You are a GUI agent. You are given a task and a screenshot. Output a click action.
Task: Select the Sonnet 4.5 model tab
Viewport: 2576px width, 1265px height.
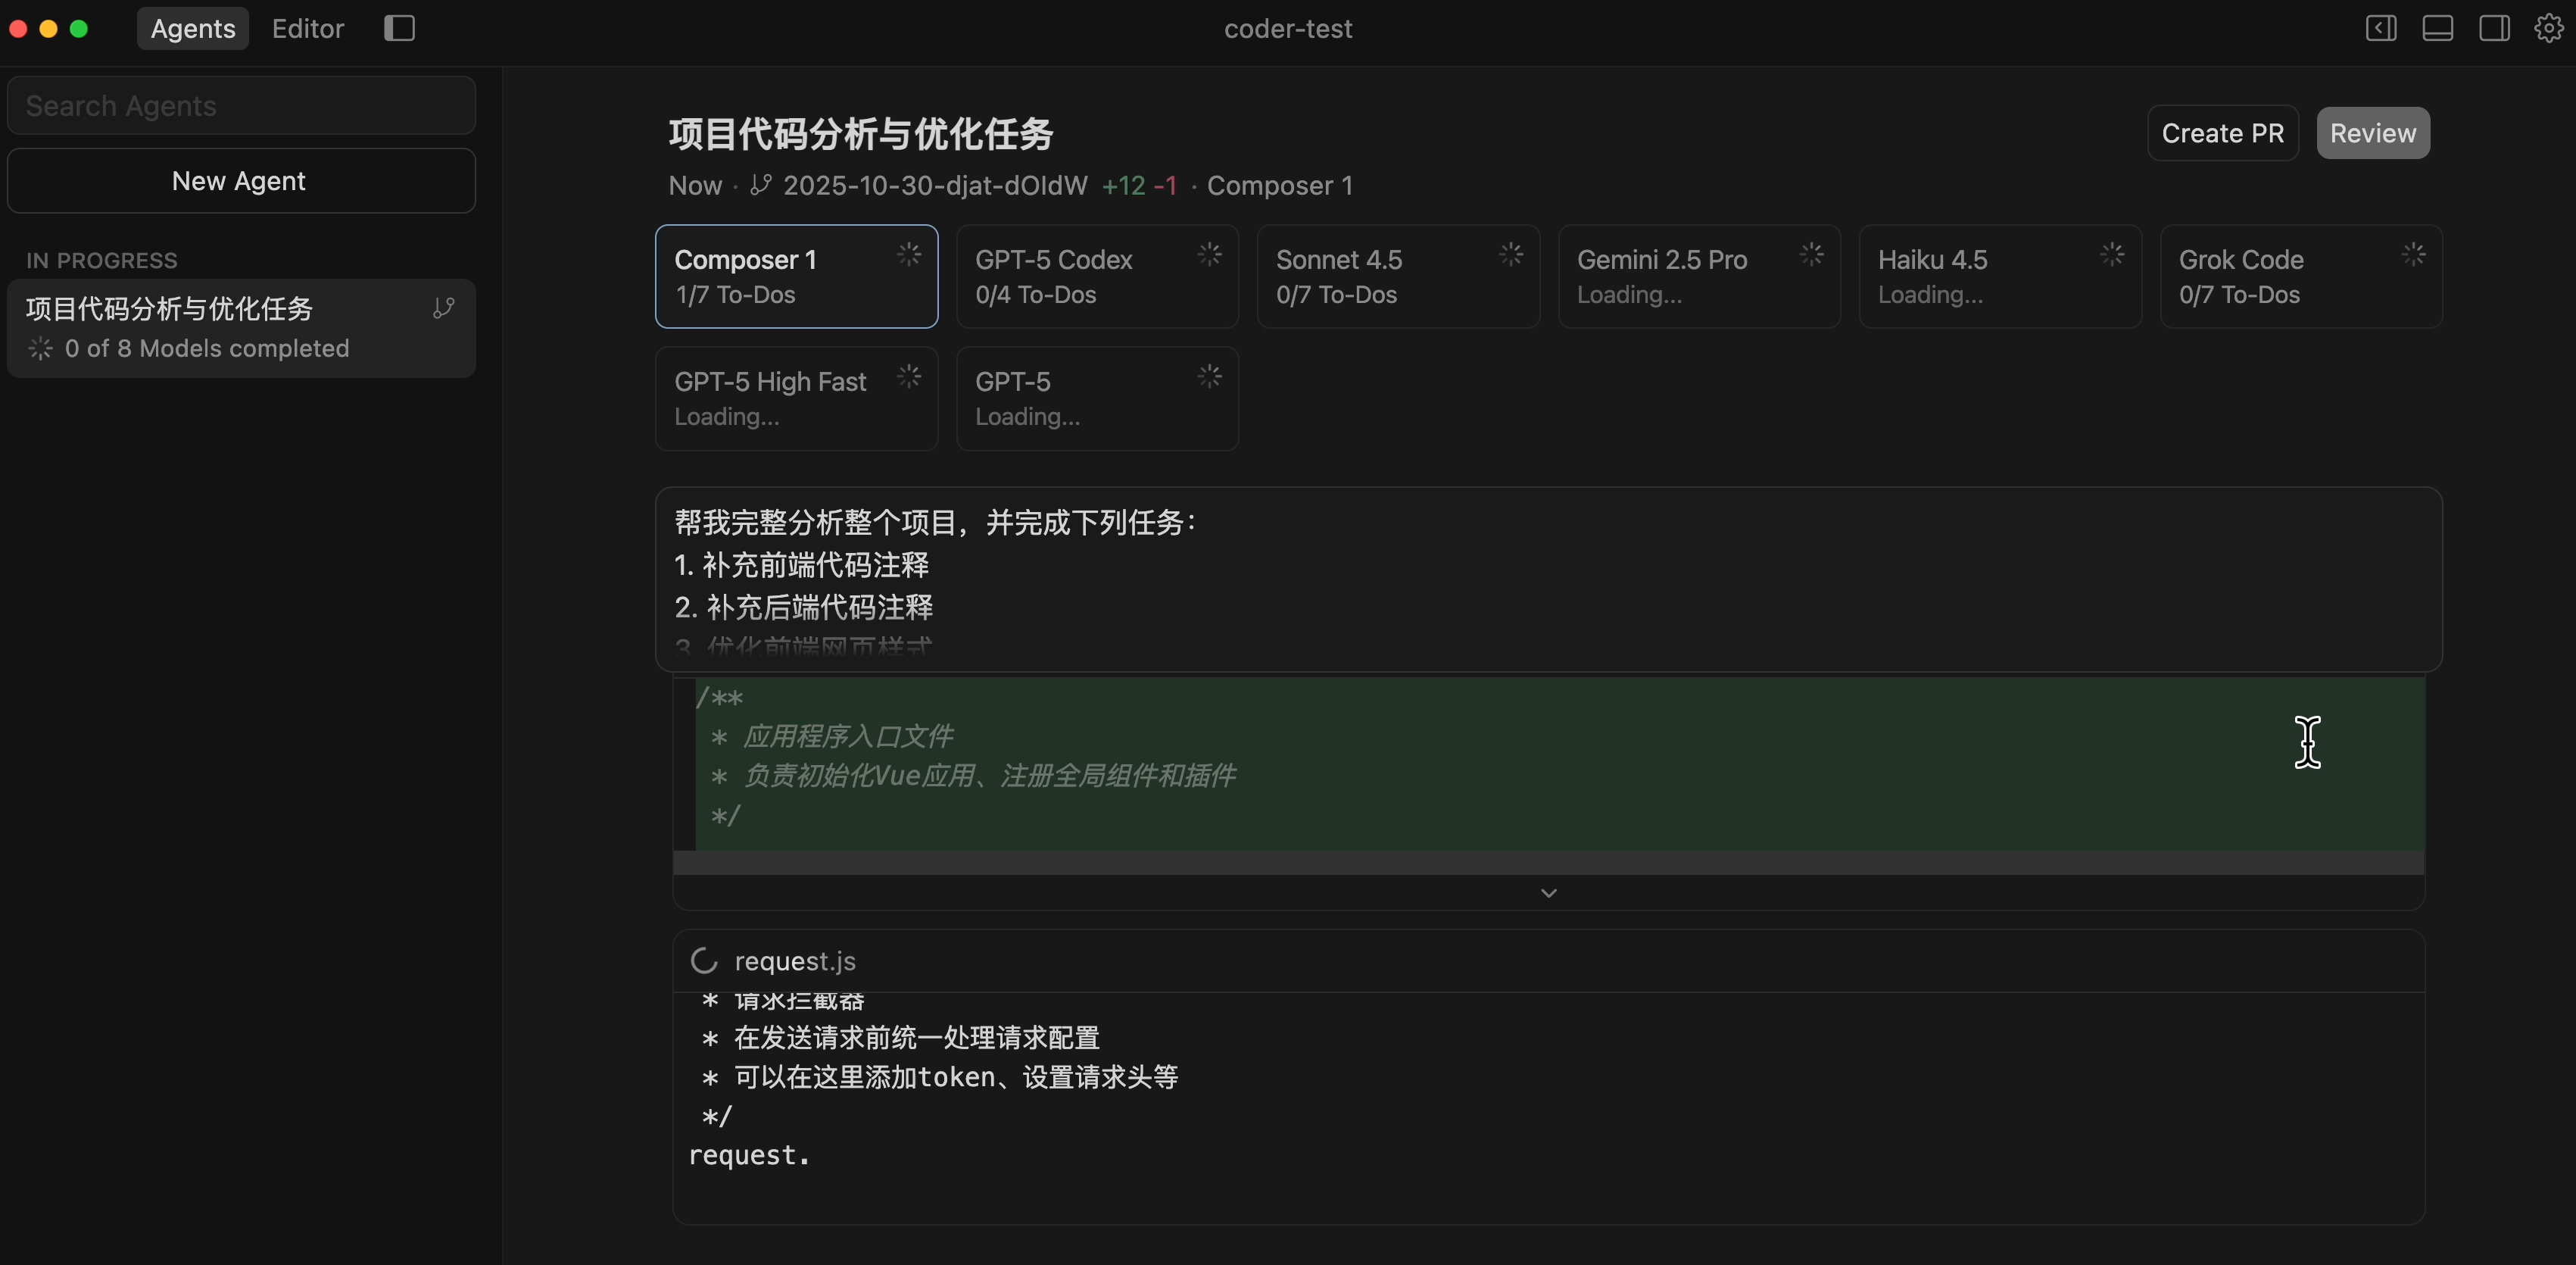point(1397,276)
